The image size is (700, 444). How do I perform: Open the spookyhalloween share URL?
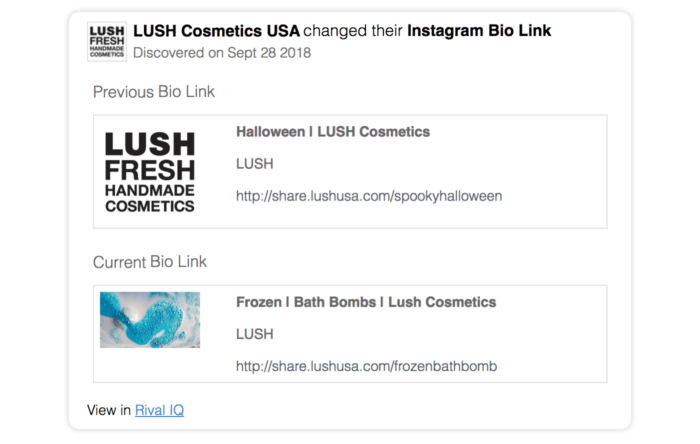coord(368,196)
